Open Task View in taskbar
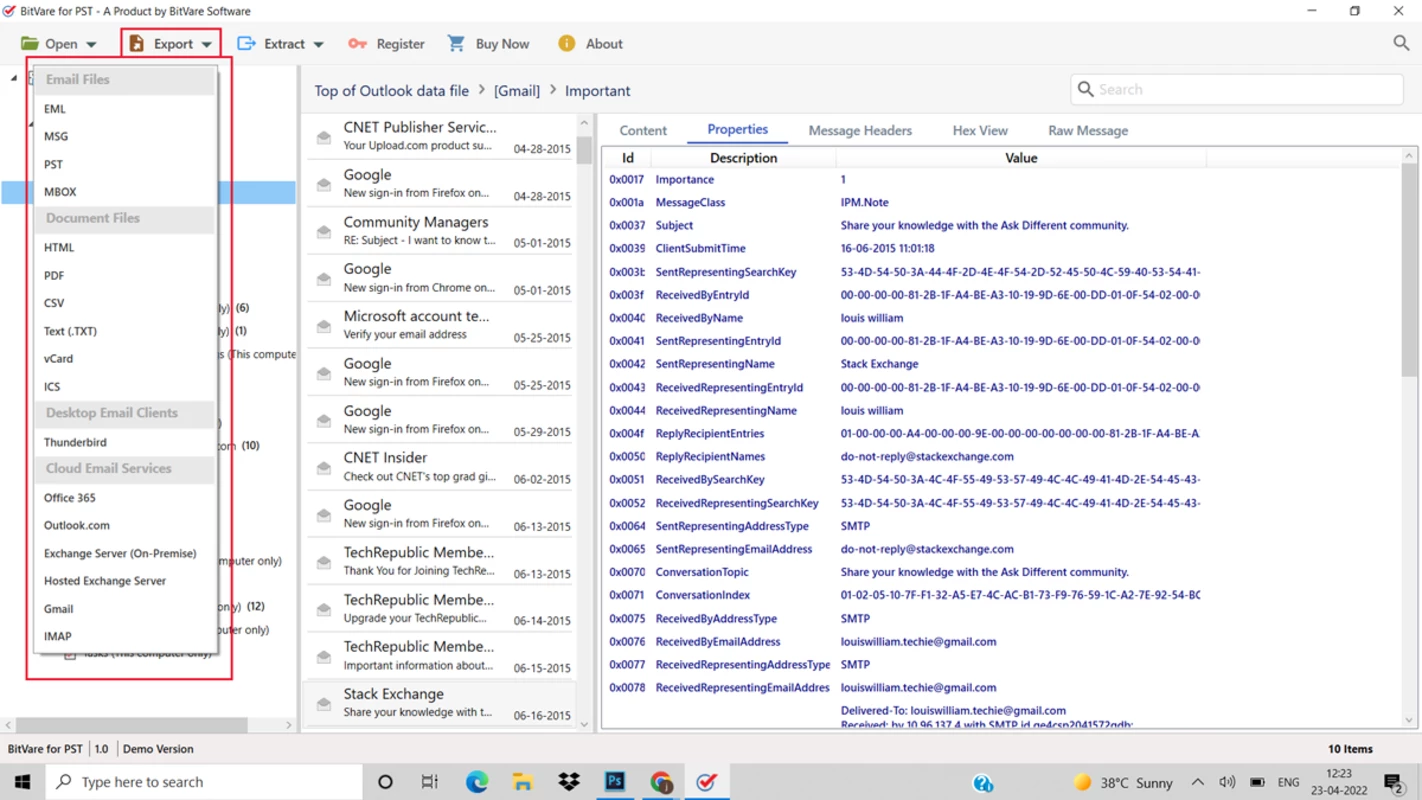 (x=430, y=782)
